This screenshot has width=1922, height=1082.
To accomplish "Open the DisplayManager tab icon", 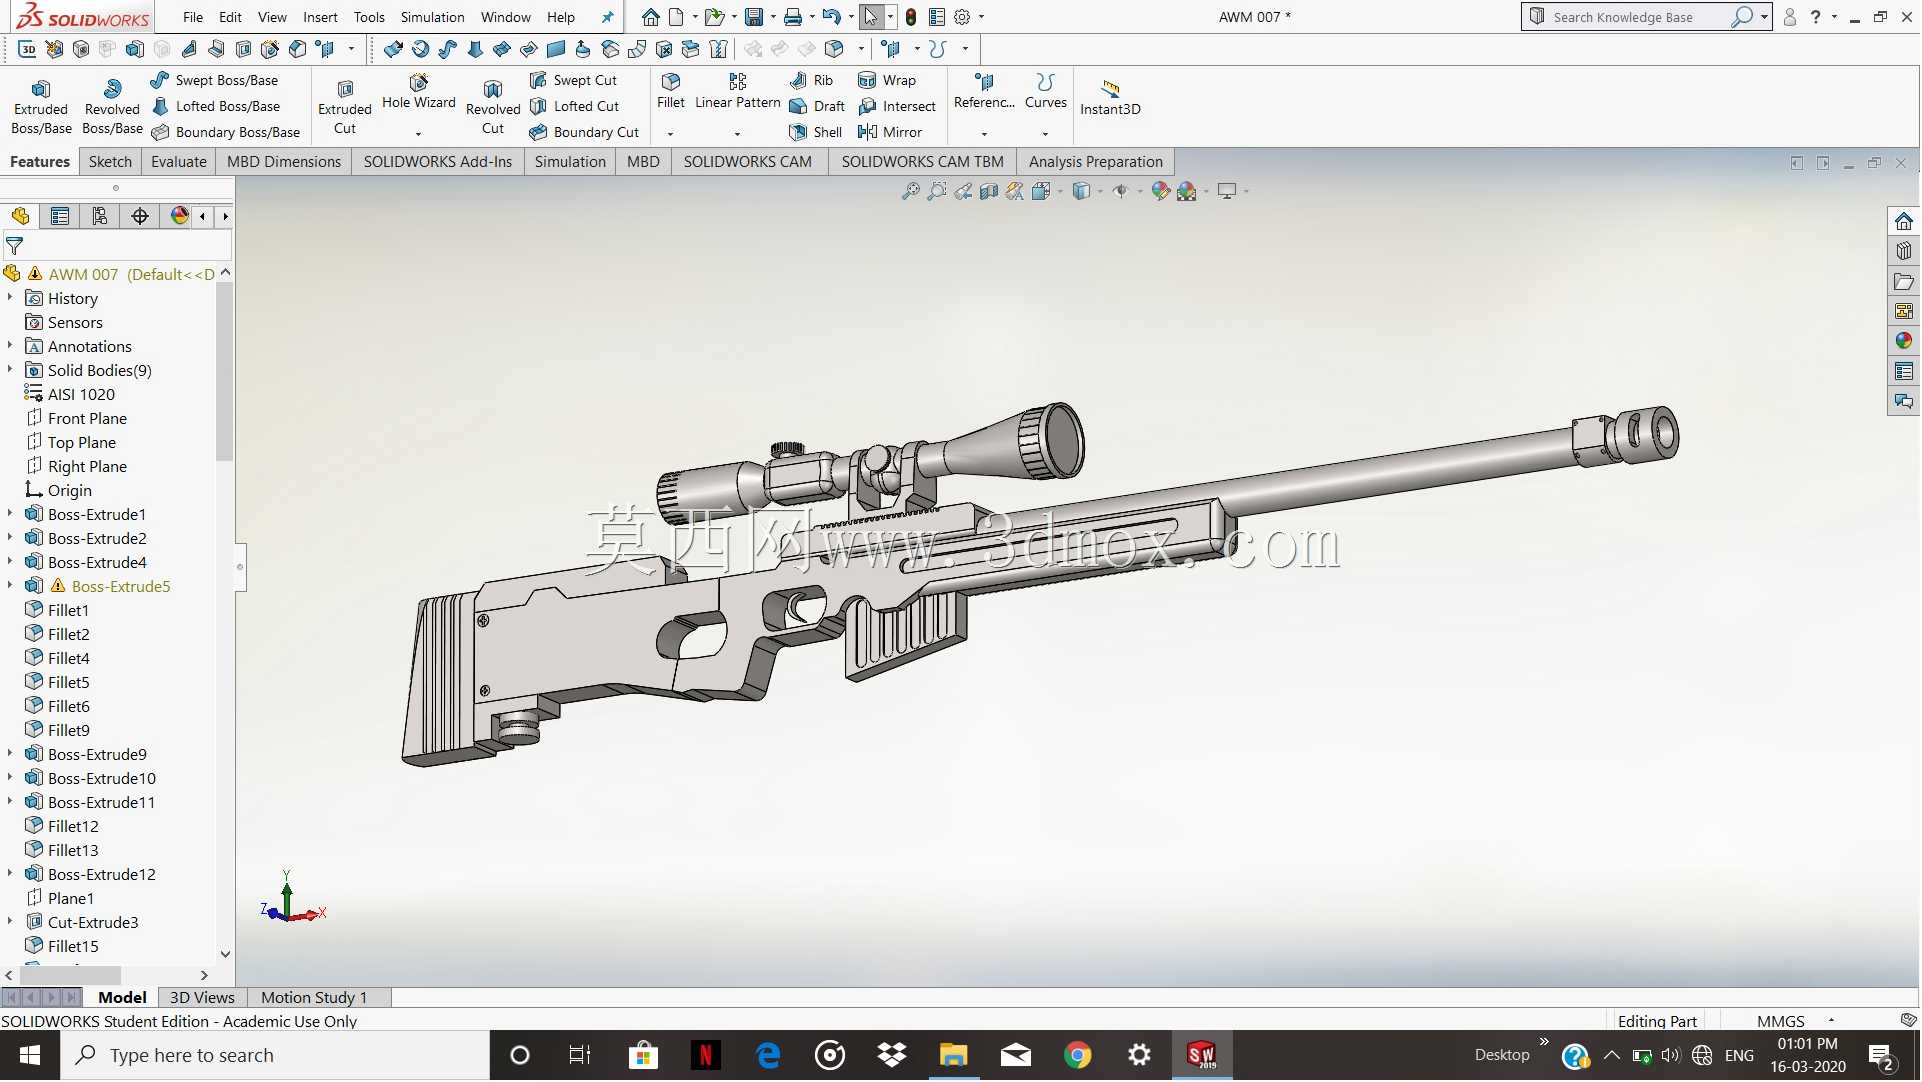I will coord(180,216).
